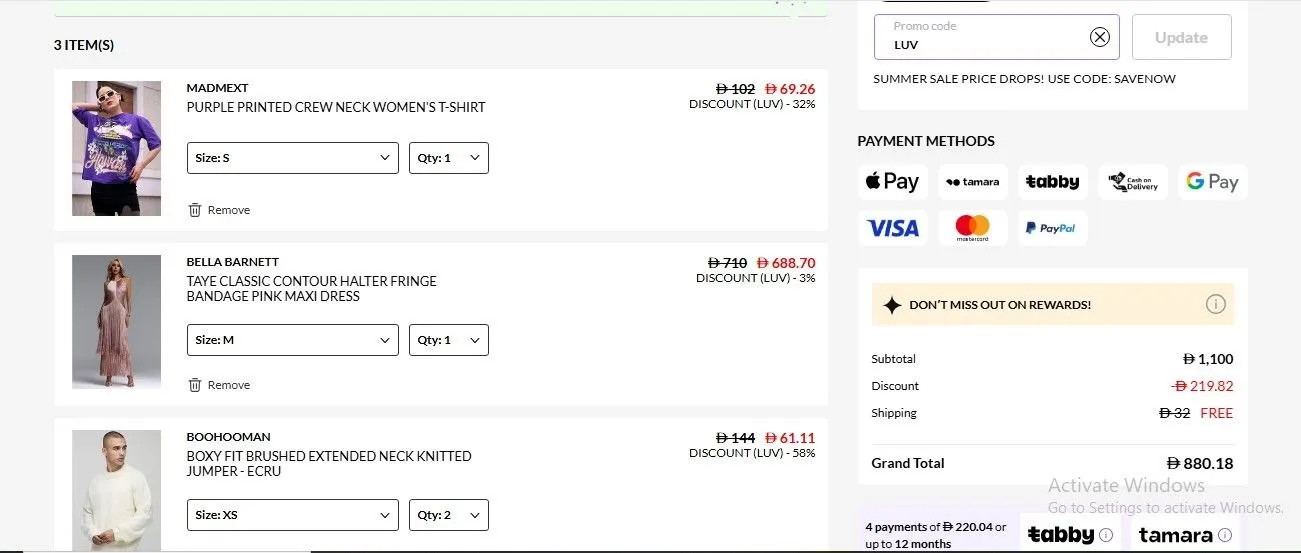Select Google Pay payment method

(1212, 182)
